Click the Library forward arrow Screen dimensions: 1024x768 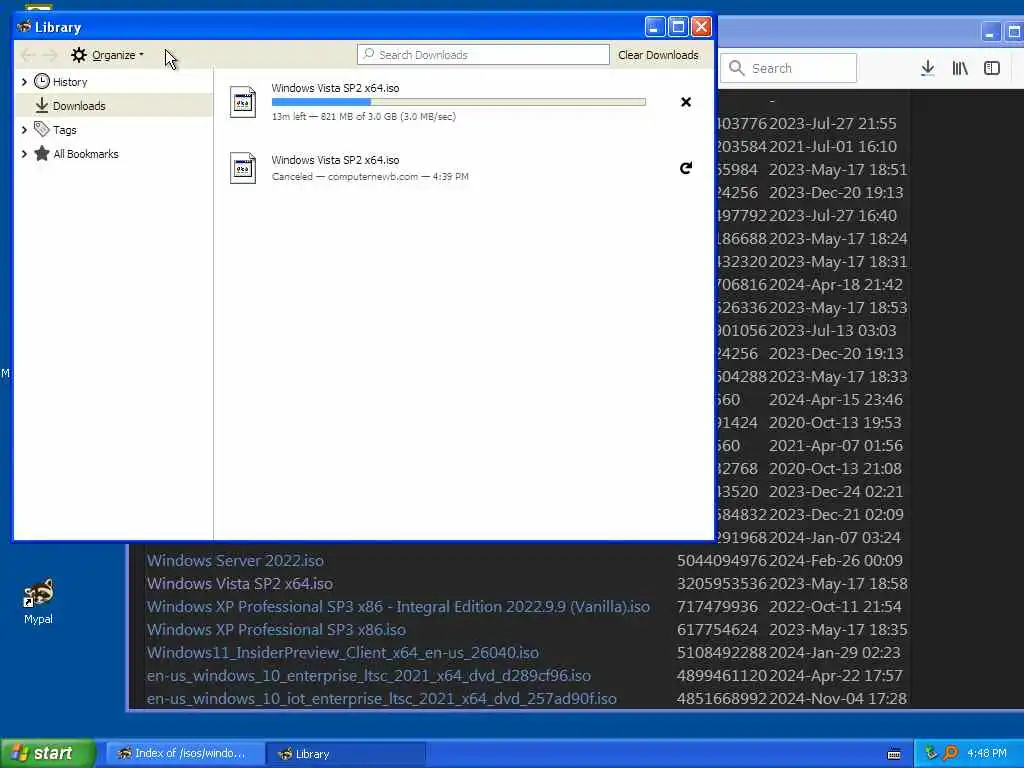coord(50,55)
